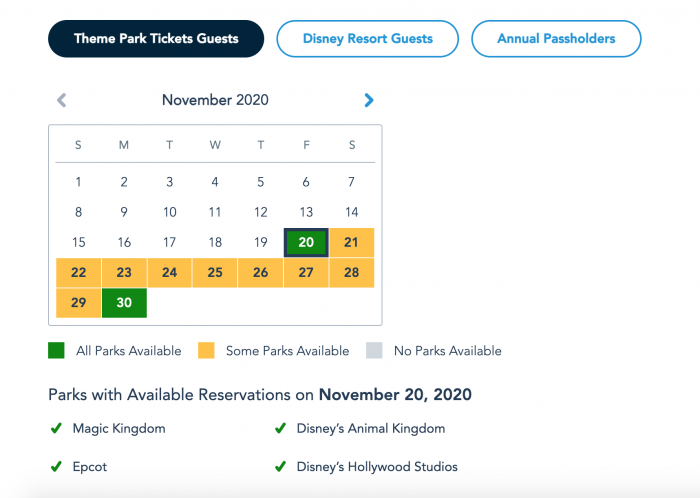This screenshot has width=700, height=498.
Task: Go to the previous month arrow
Action: pyautogui.click(x=62, y=100)
